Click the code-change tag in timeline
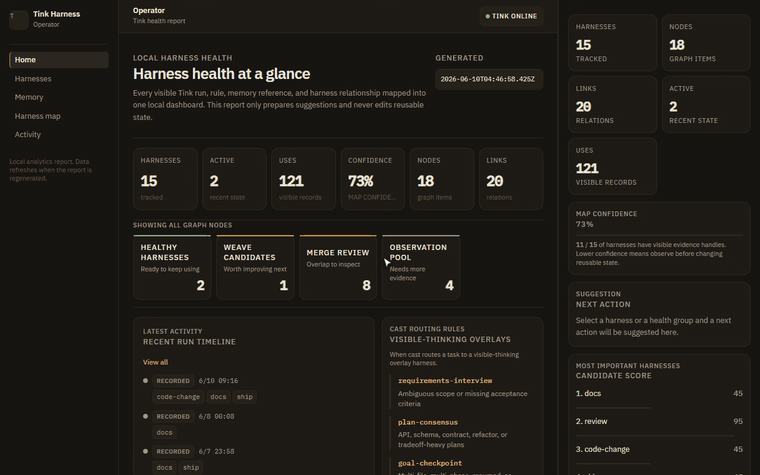The image size is (760, 475). tap(178, 396)
